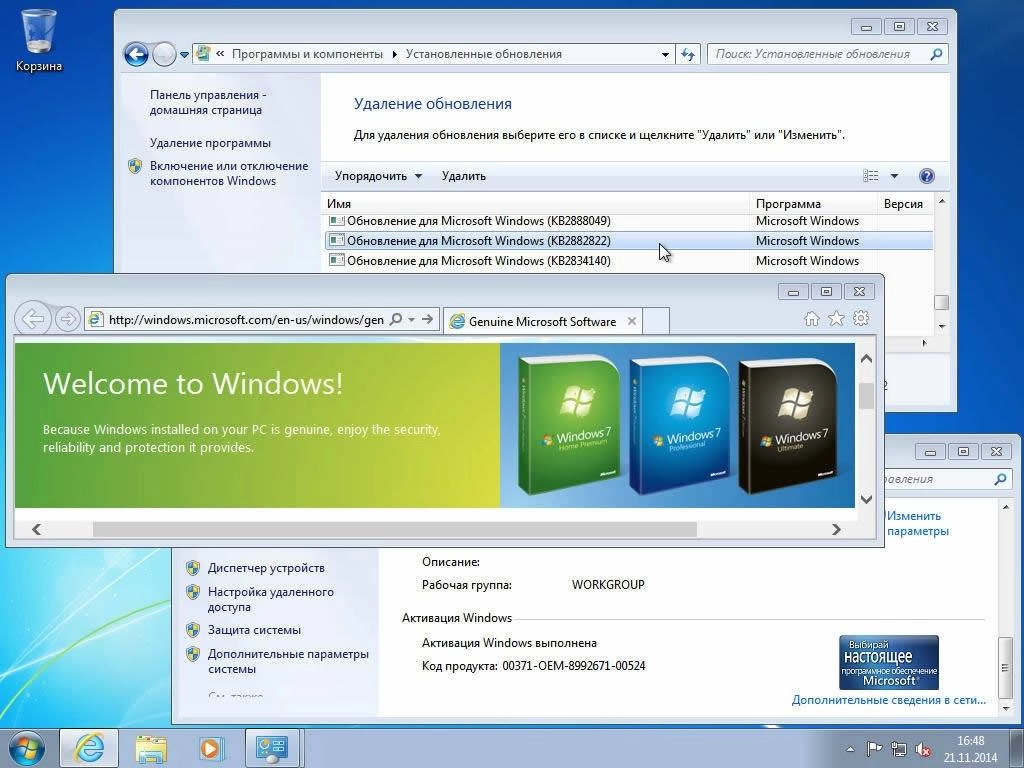This screenshot has height=768, width=1024.
Task: Open 'Диспетчер устройств' in the System window
Action: (266, 568)
